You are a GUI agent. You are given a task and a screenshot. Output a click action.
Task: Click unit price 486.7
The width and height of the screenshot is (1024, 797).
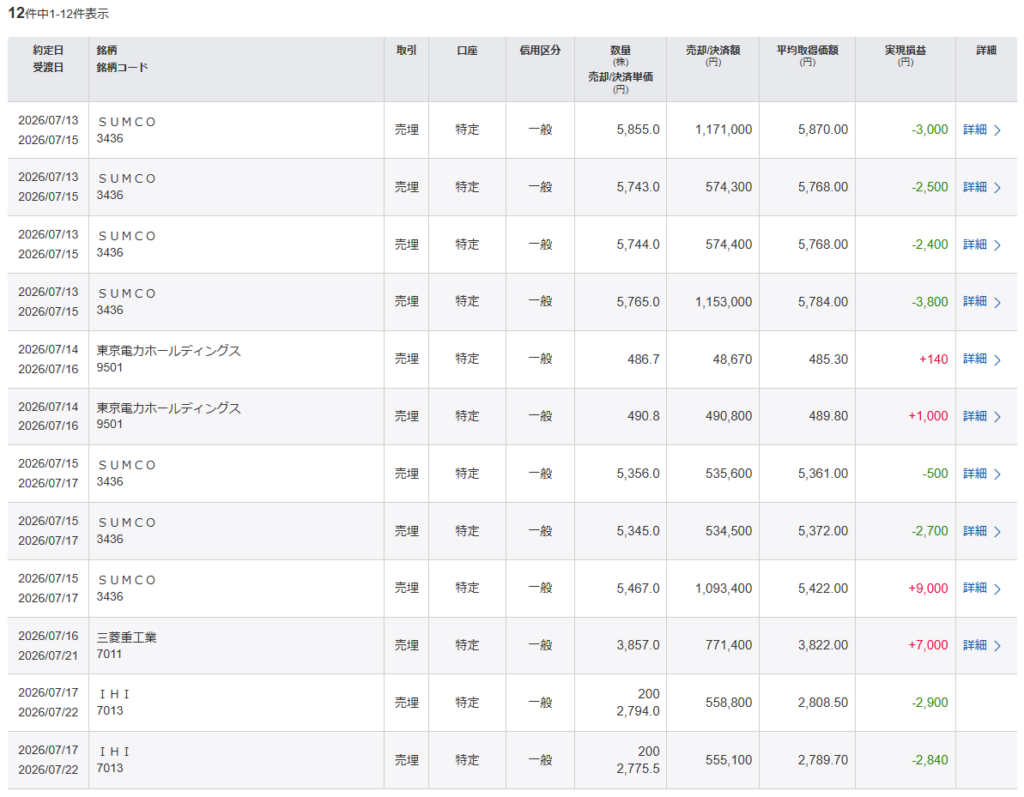coord(643,359)
